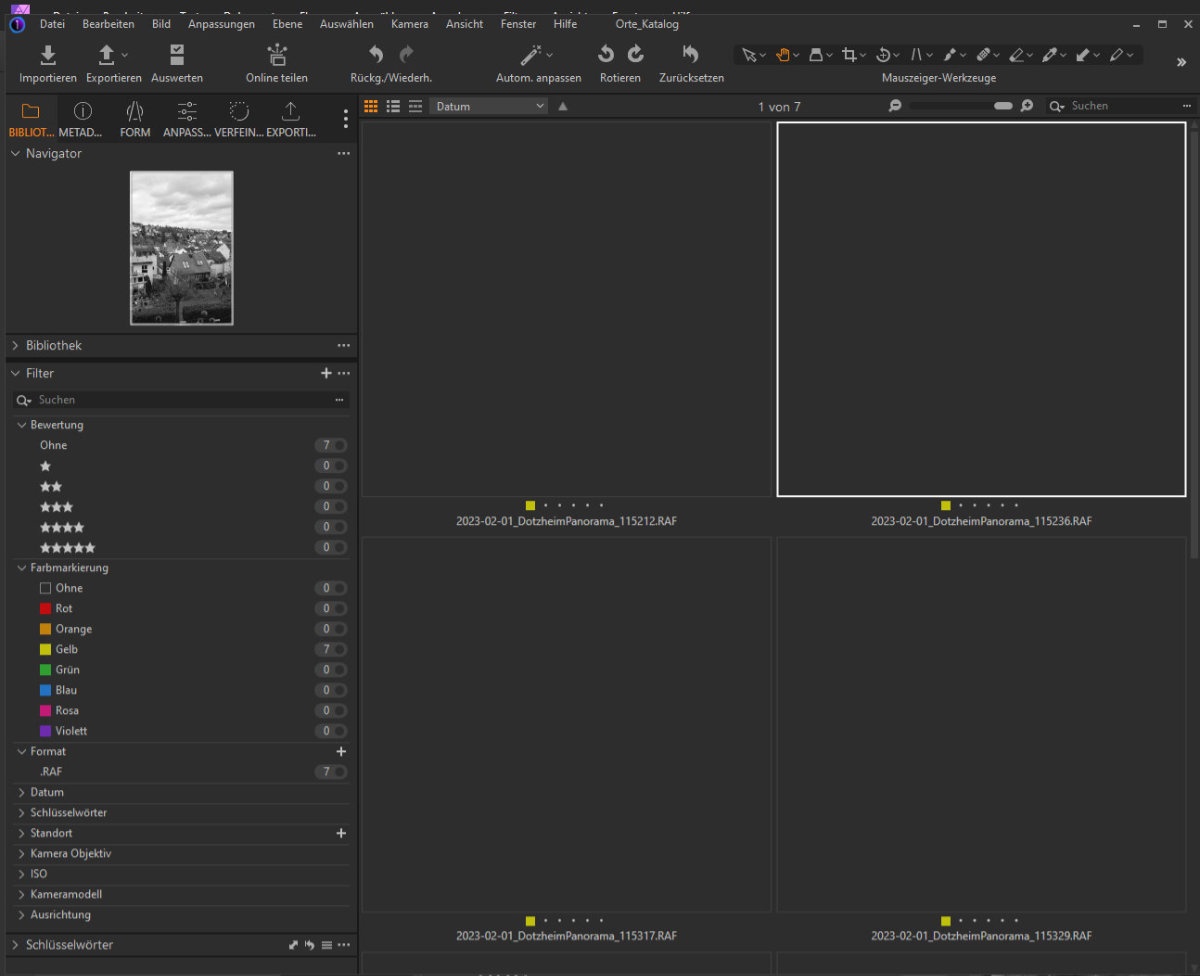Open Online teilen sharing icon
1200x976 pixels.
coord(277,55)
